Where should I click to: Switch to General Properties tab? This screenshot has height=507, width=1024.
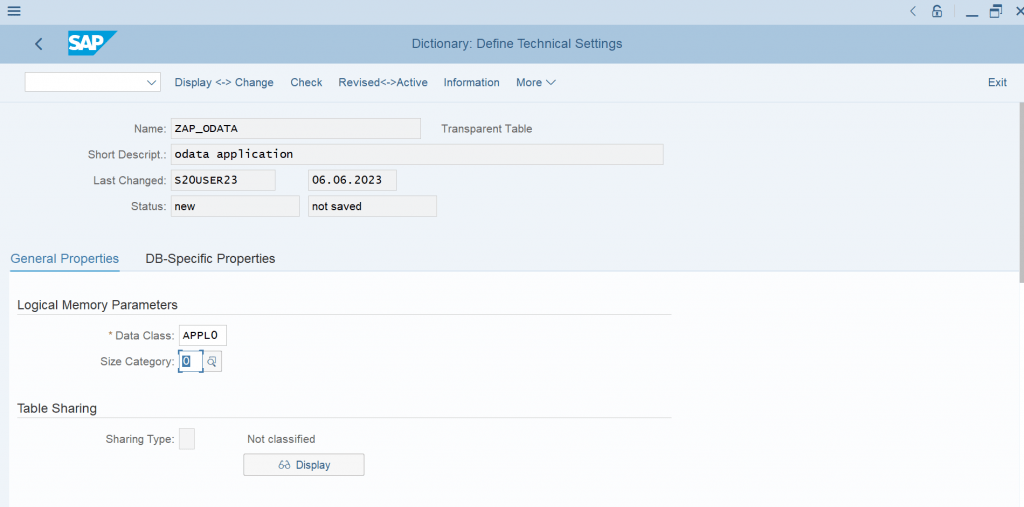tap(65, 259)
